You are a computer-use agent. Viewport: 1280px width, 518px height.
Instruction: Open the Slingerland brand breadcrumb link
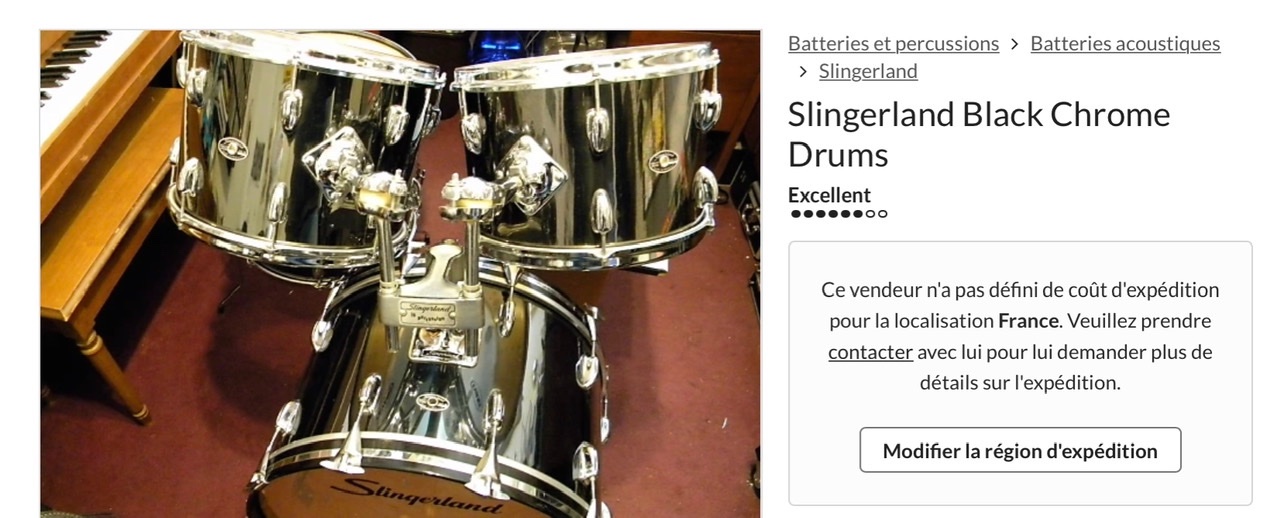(x=868, y=71)
